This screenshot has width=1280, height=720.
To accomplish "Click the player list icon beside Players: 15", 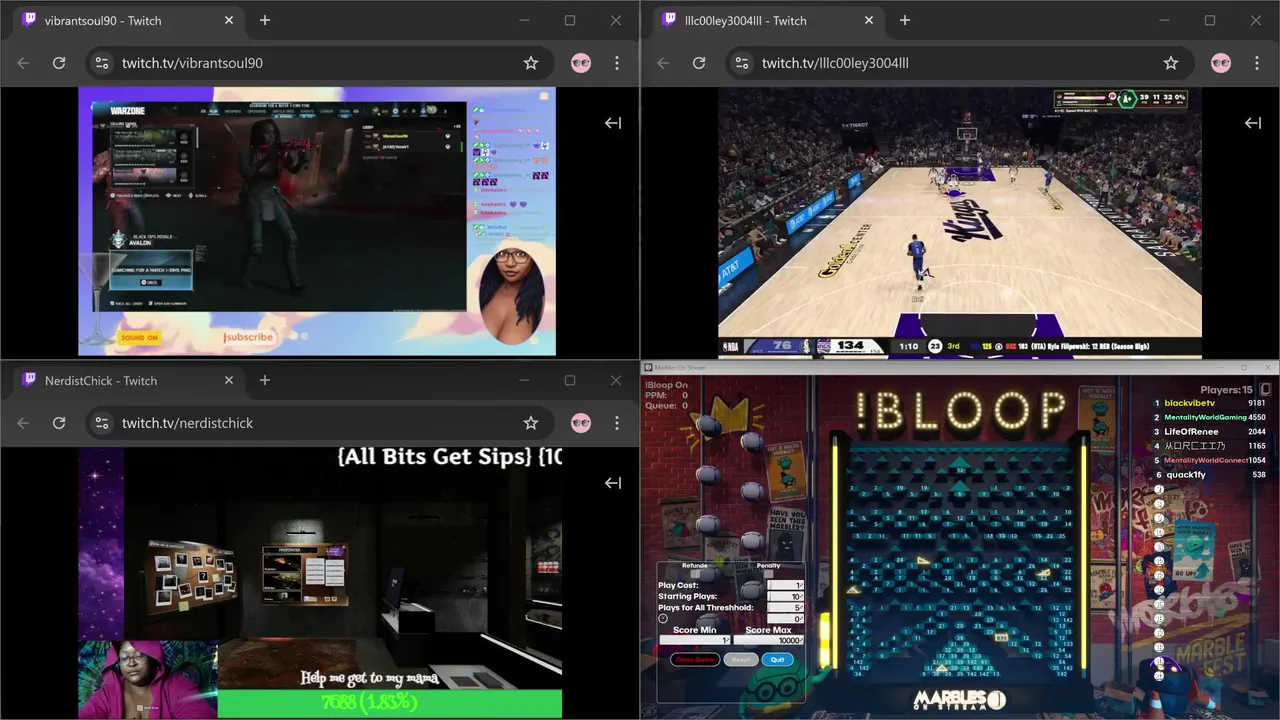I will tap(1265, 390).
